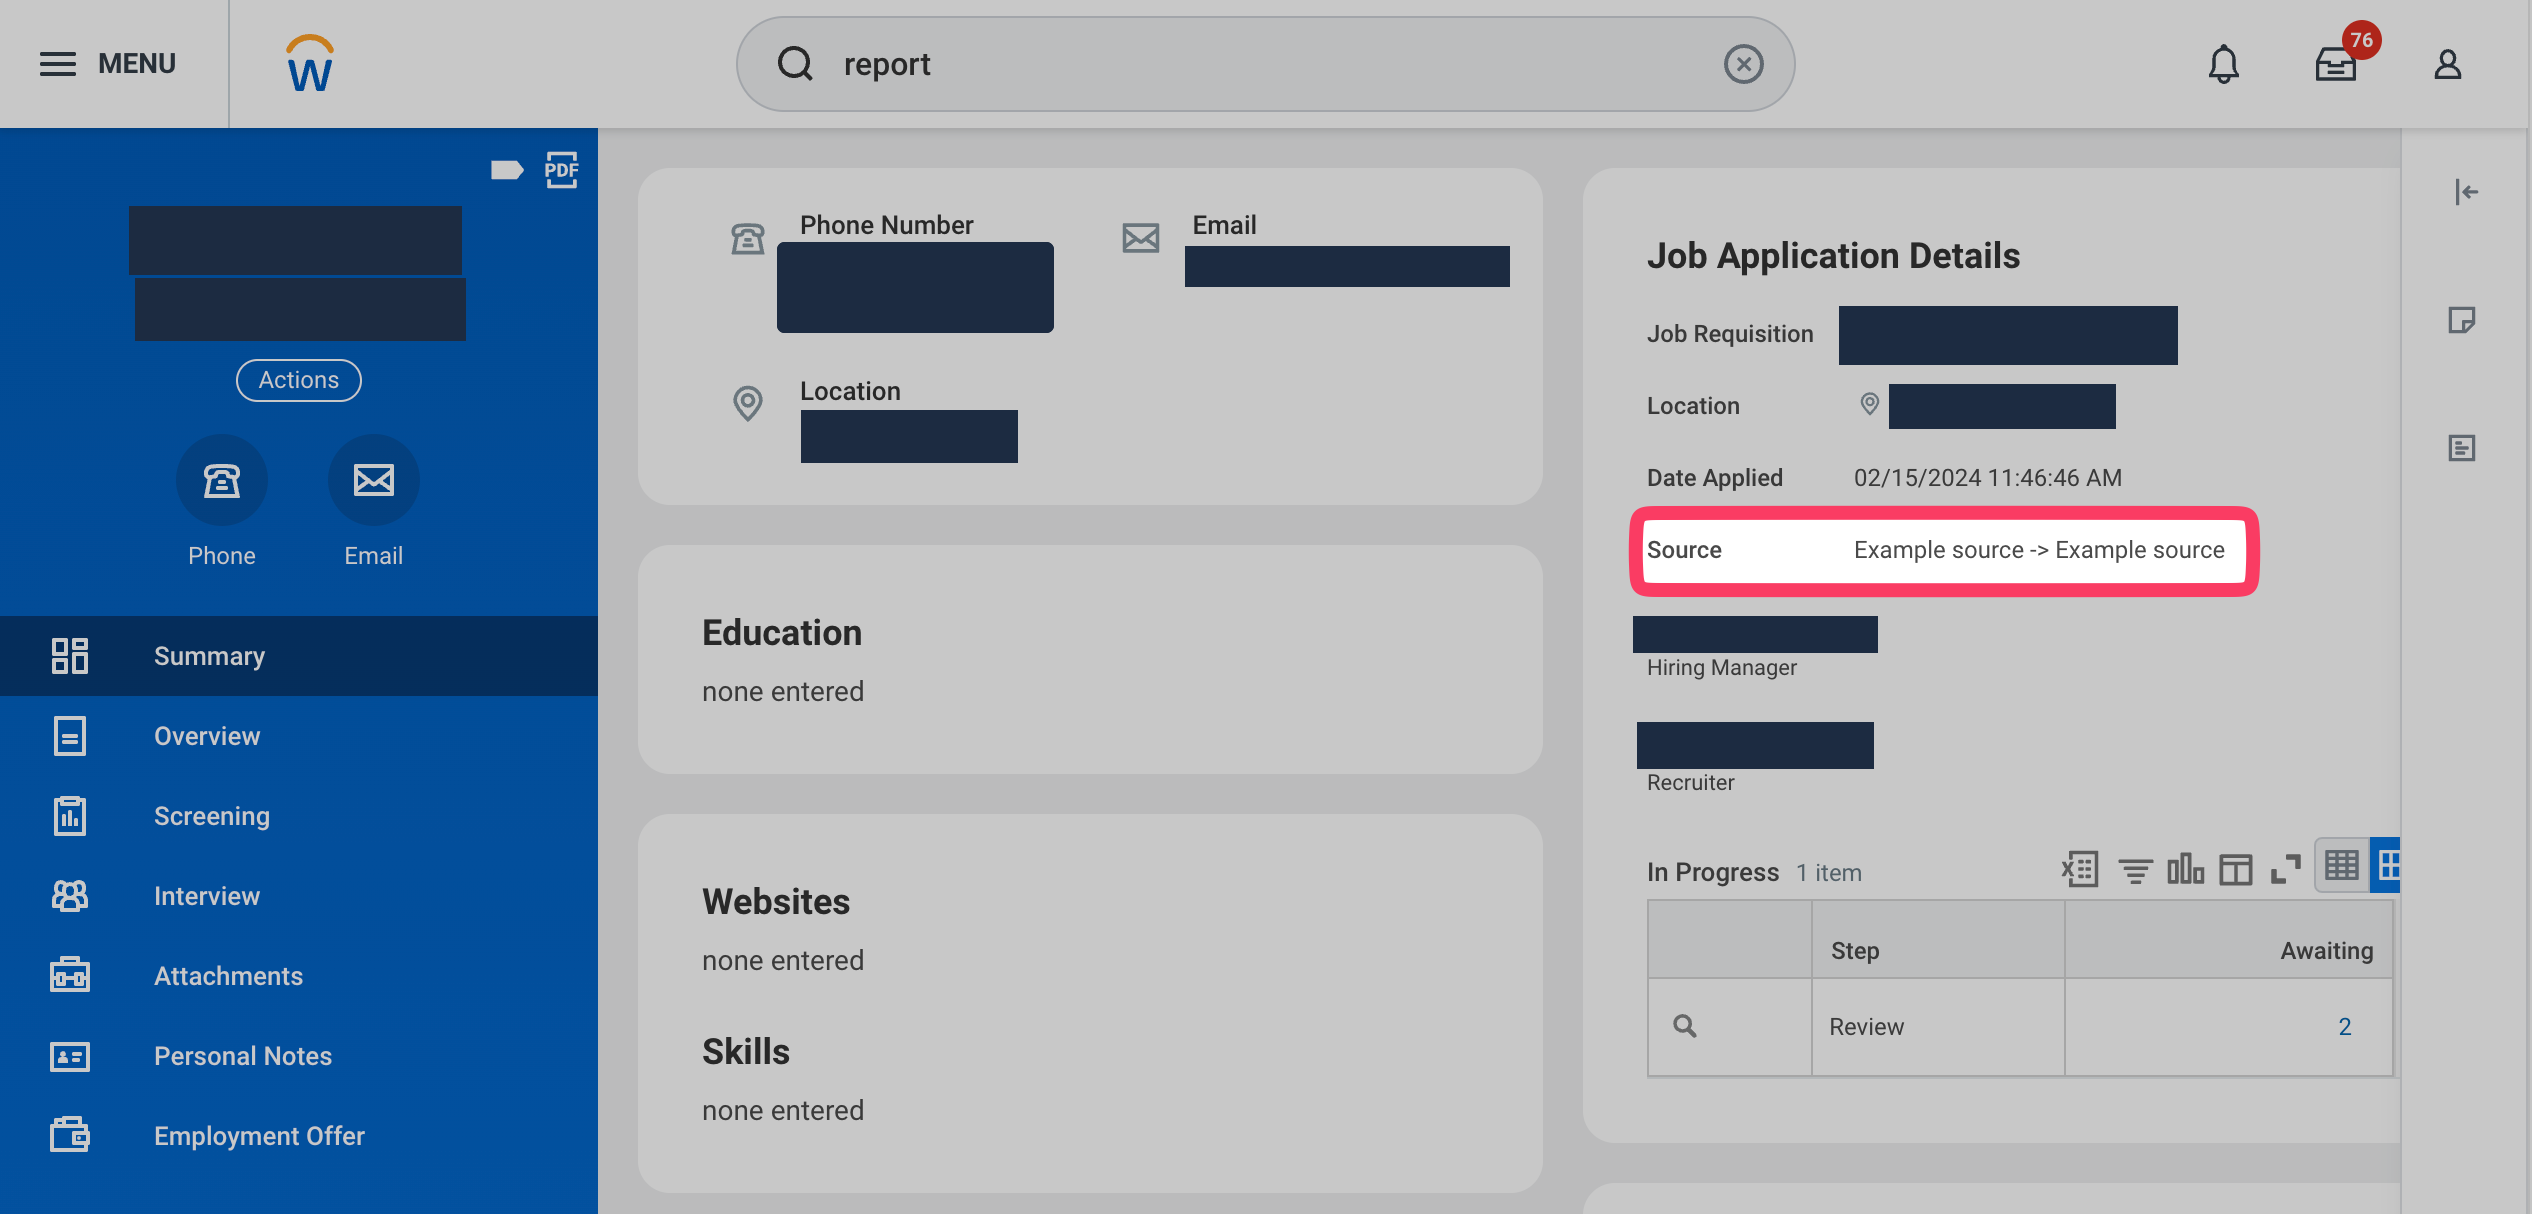Open the Actions dropdown button
2532x1214 pixels.
(x=298, y=380)
